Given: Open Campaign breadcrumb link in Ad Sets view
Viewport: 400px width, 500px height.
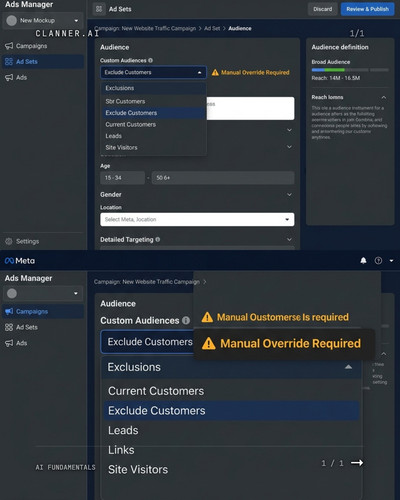Looking at the screenshot, I should pos(145,28).
